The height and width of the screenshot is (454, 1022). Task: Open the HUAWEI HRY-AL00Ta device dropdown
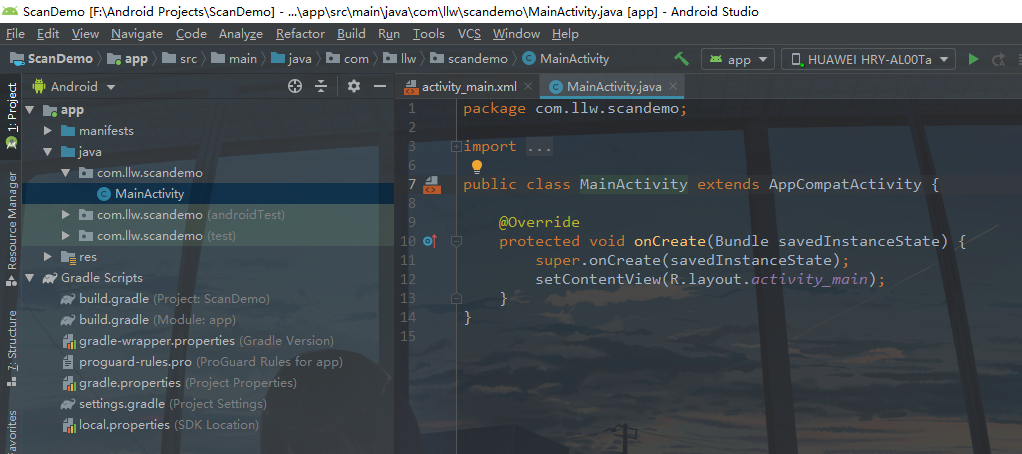pyautogui.click(x=868, y=59)
